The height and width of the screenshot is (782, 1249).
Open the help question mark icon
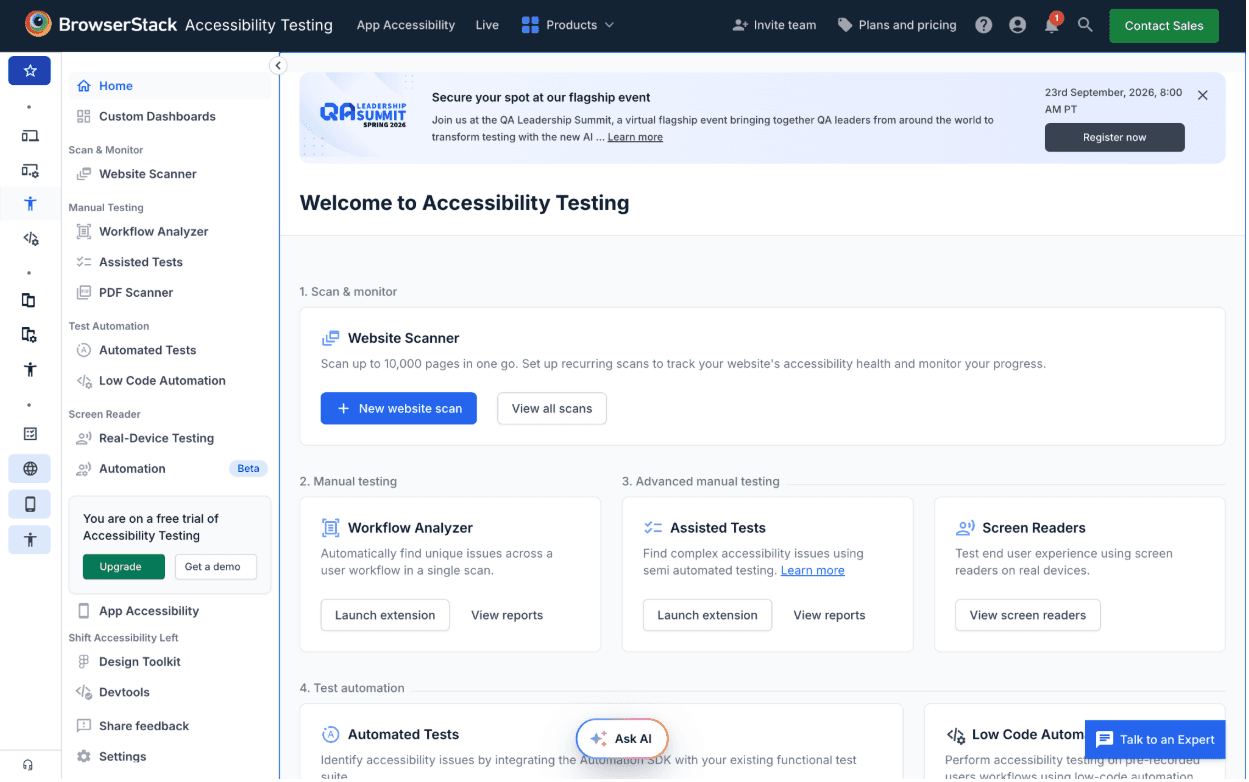click(986, 25)
